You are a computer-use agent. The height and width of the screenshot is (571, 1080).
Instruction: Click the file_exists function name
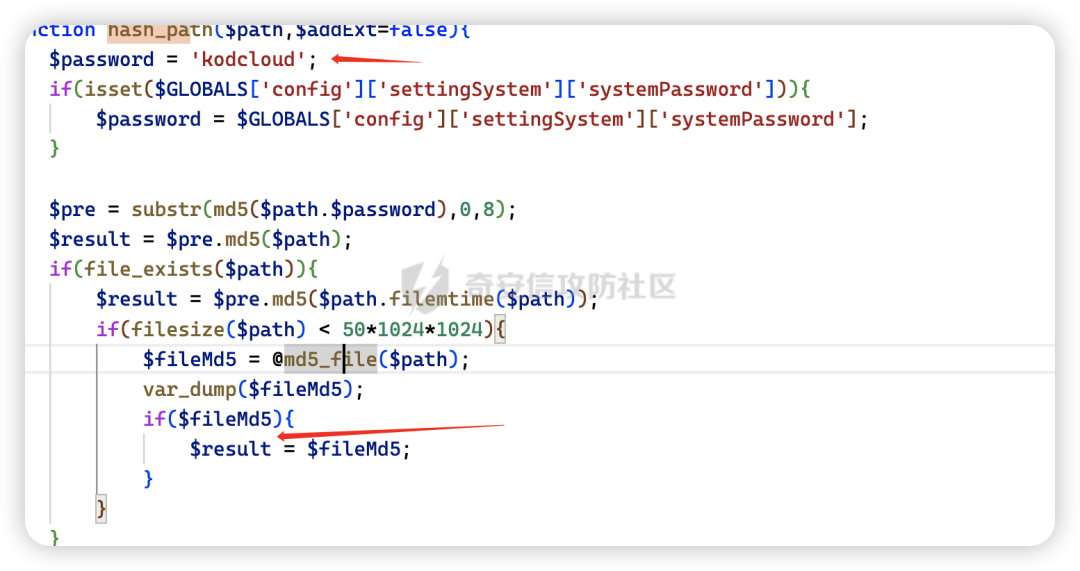tap(147, 269)
